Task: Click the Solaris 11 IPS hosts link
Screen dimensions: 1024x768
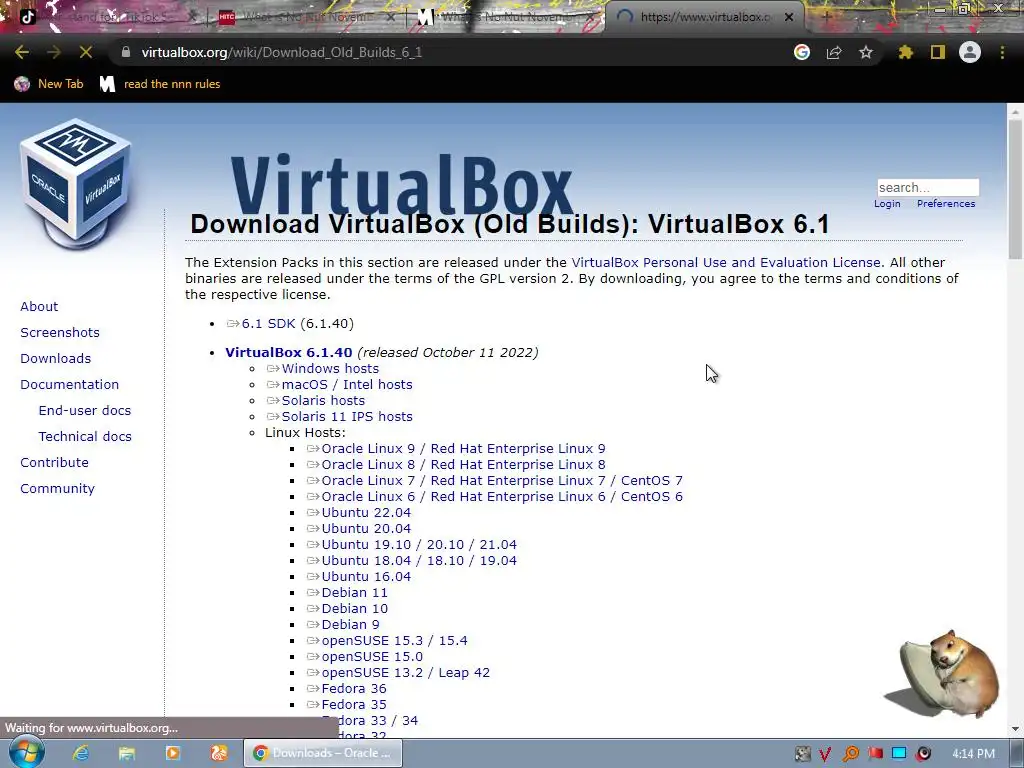Action: [x=347, y=417]
